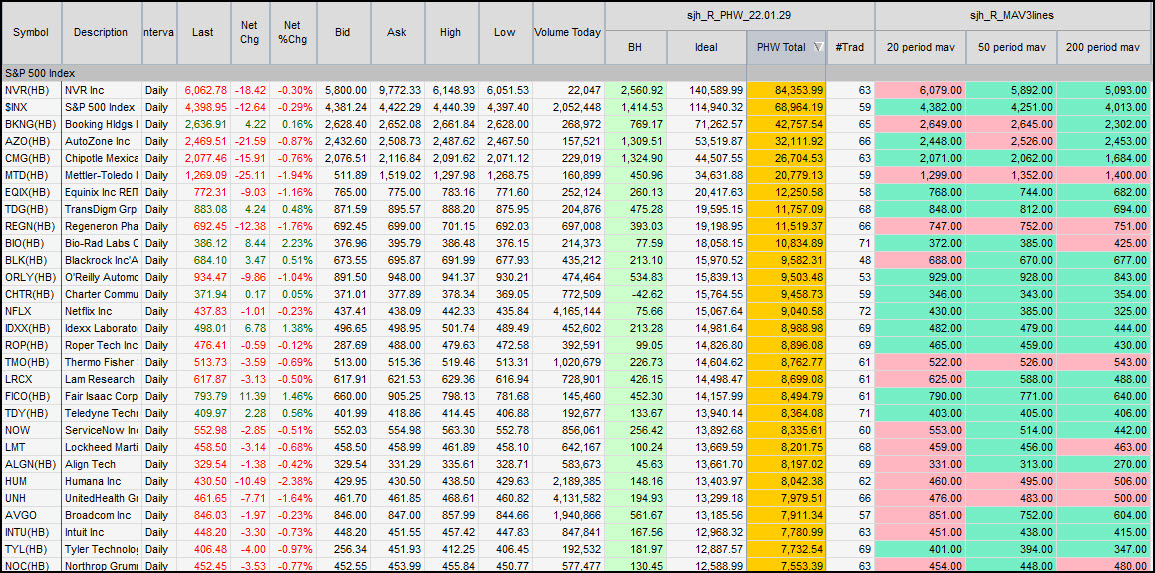Select the $INX symbol cell

pyautogui.click(x=32, y=107)
